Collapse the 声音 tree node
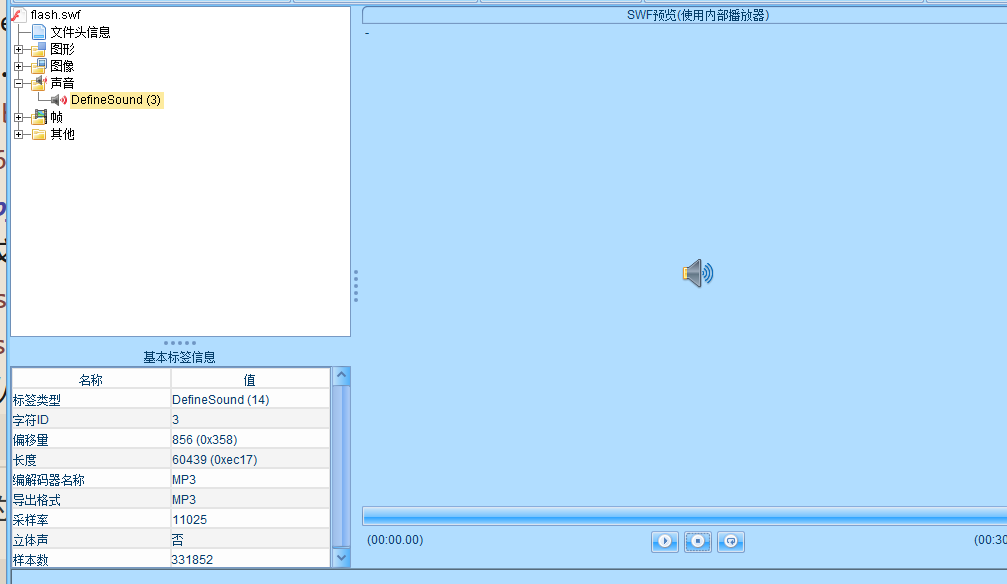This screenshot has width=1007, height=584. (19, 84)
